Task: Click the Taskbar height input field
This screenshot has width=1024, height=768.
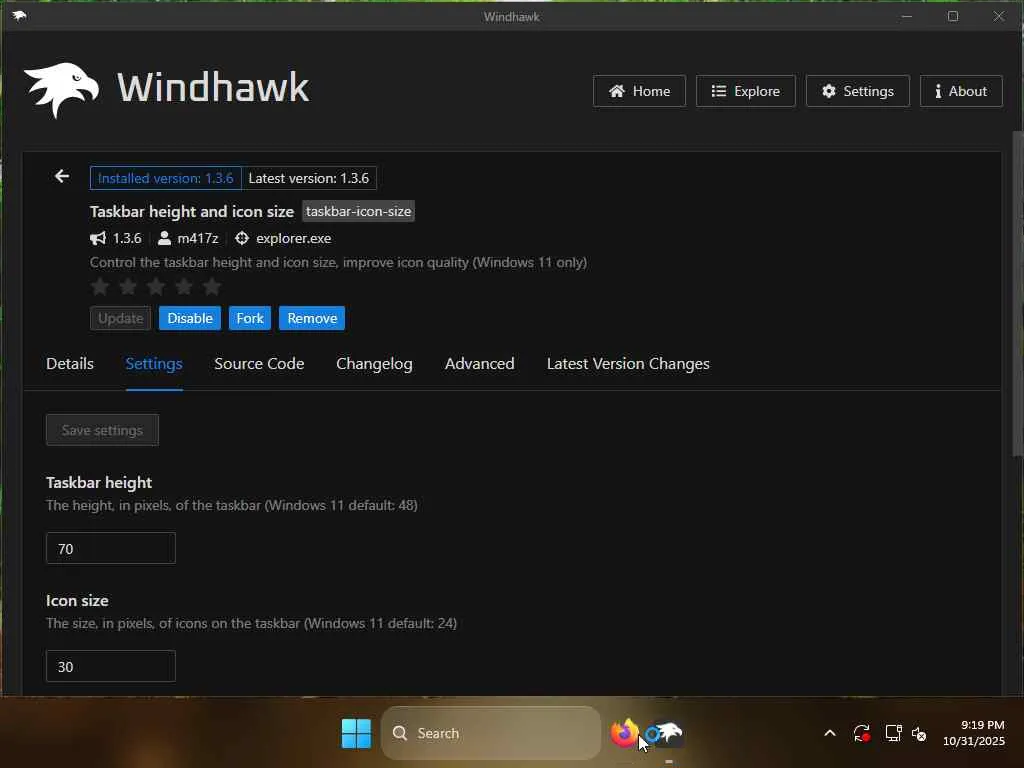Action: [x=111, y=548]
